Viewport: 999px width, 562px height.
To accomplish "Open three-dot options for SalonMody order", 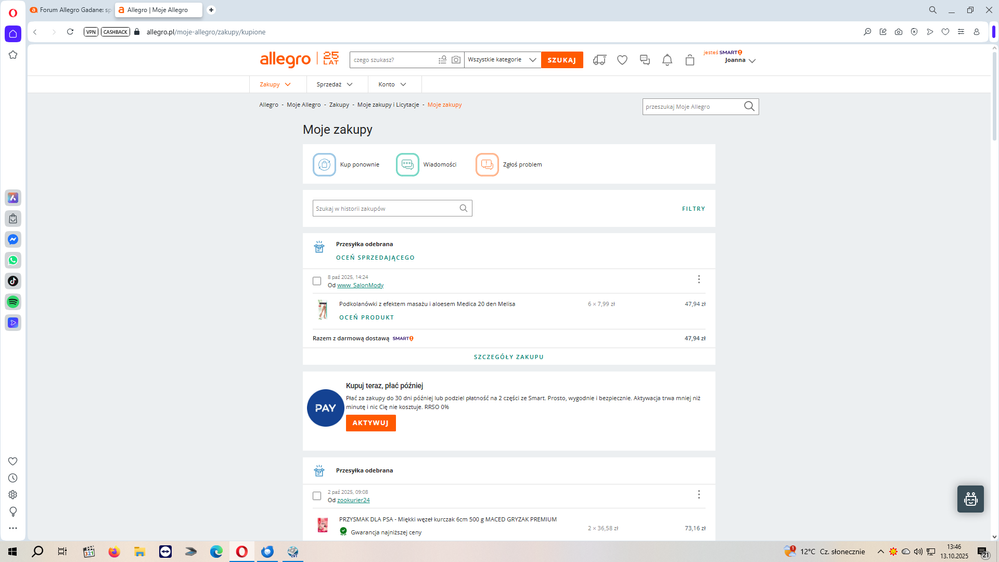I will (698, 279).
